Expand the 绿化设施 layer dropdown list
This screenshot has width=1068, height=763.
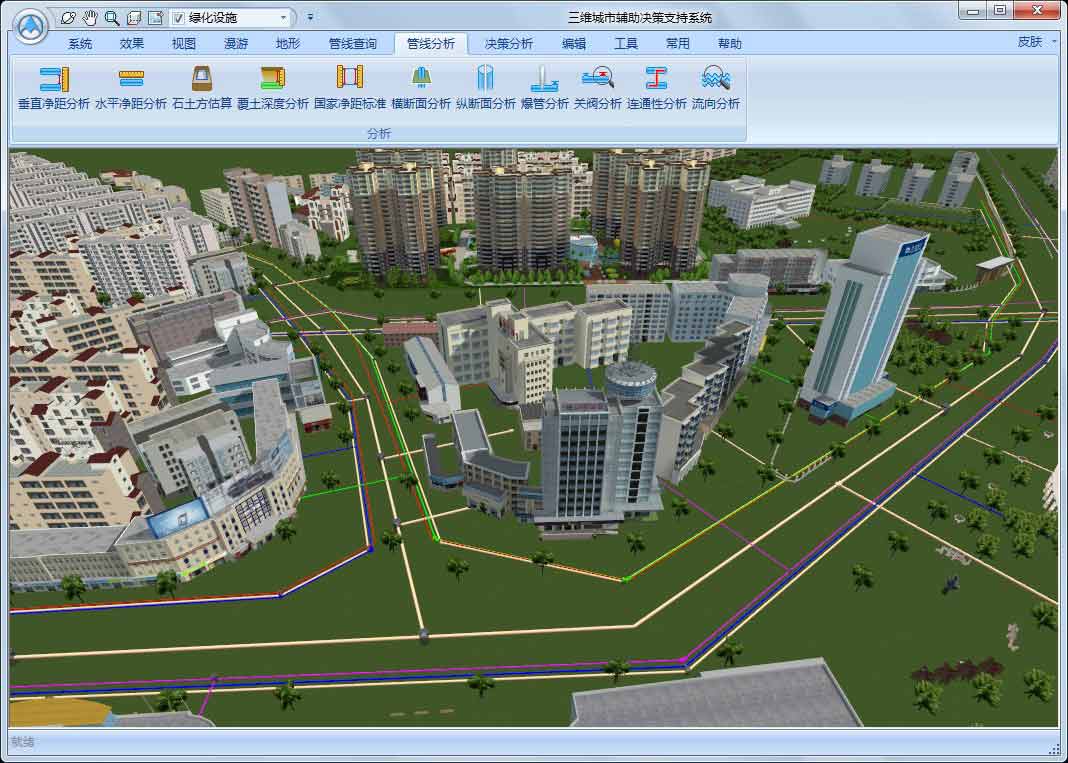click(x=284, y=18)
